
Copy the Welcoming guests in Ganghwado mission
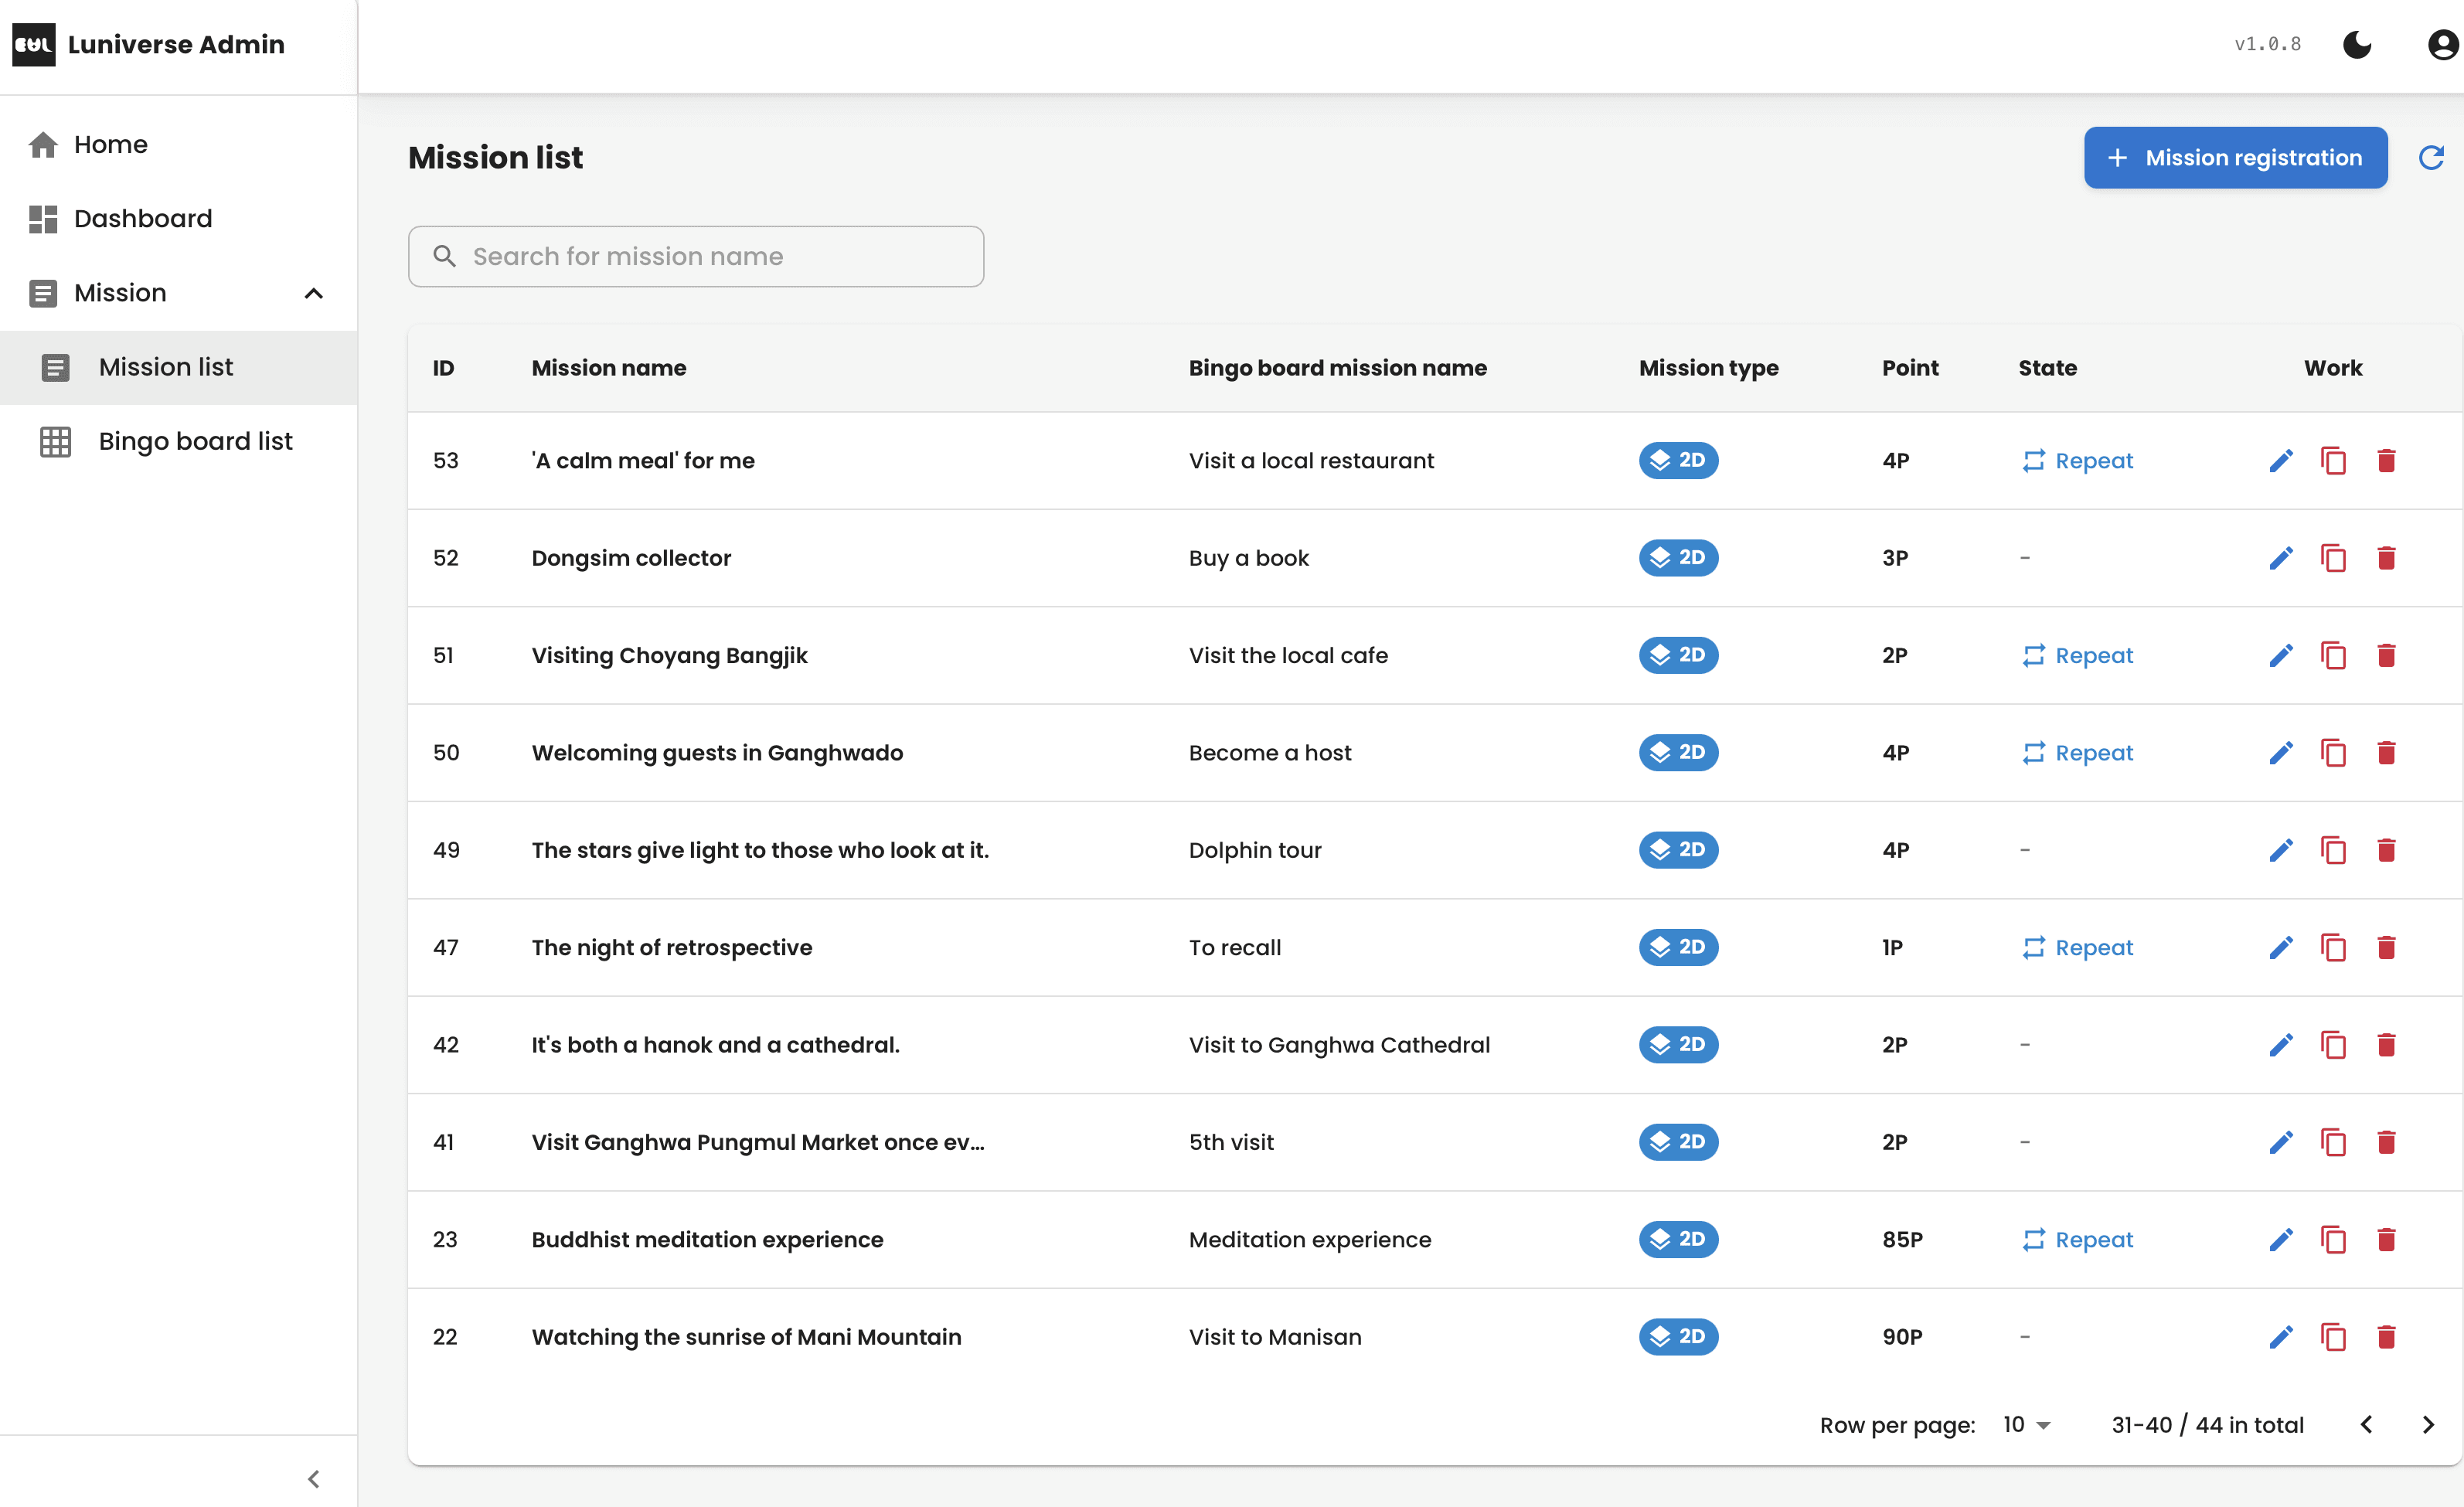point(2333,753)
